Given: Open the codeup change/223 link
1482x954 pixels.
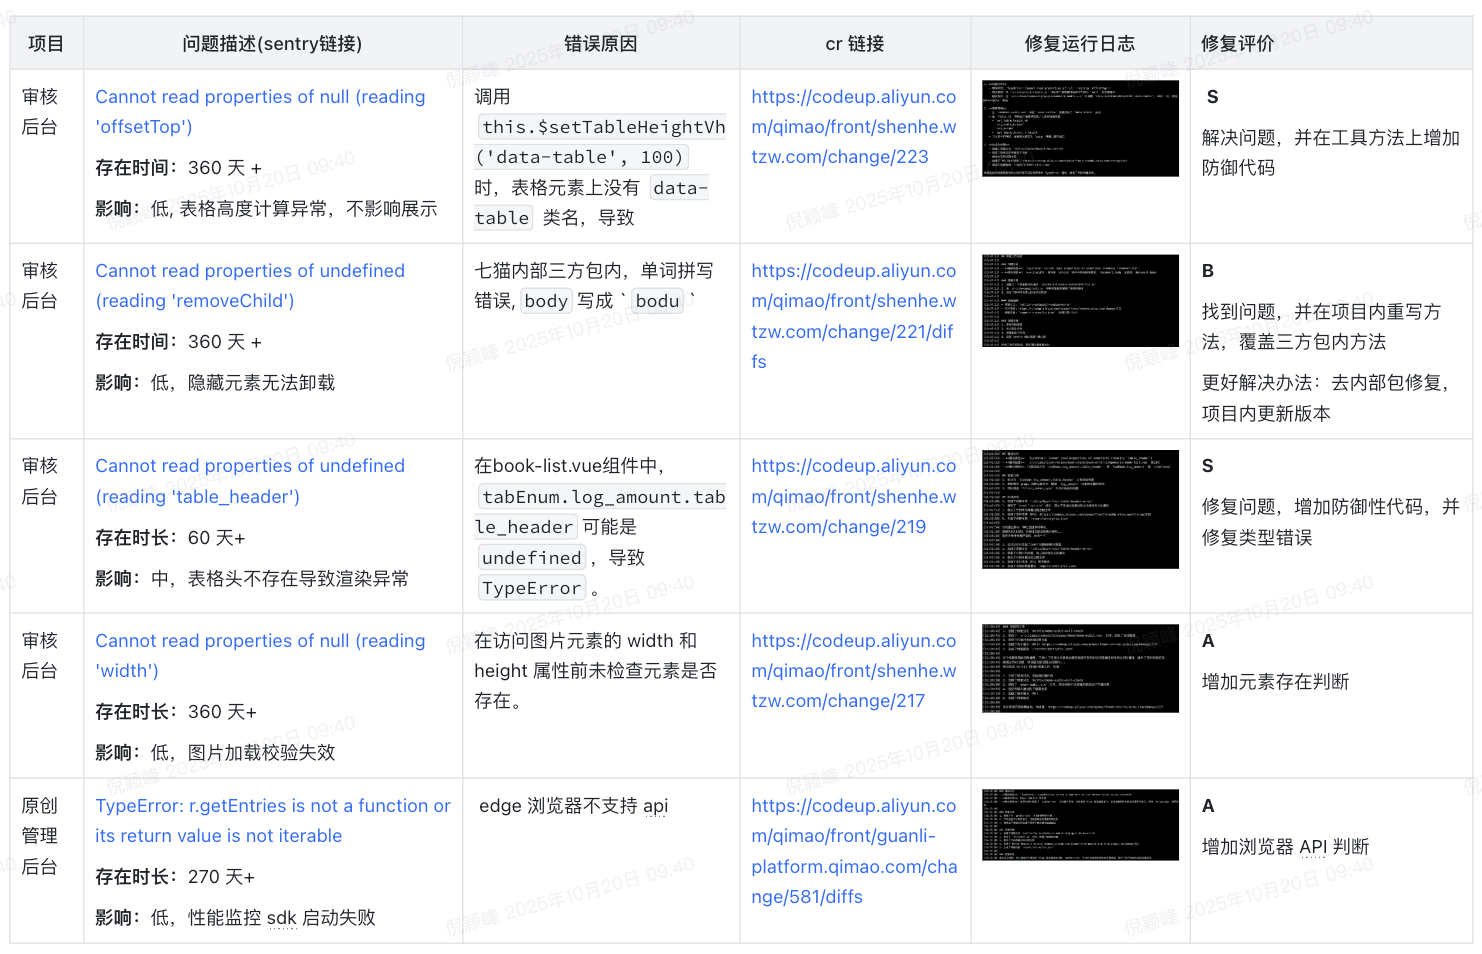Looking at the screenshot, I should pos(853,128).
